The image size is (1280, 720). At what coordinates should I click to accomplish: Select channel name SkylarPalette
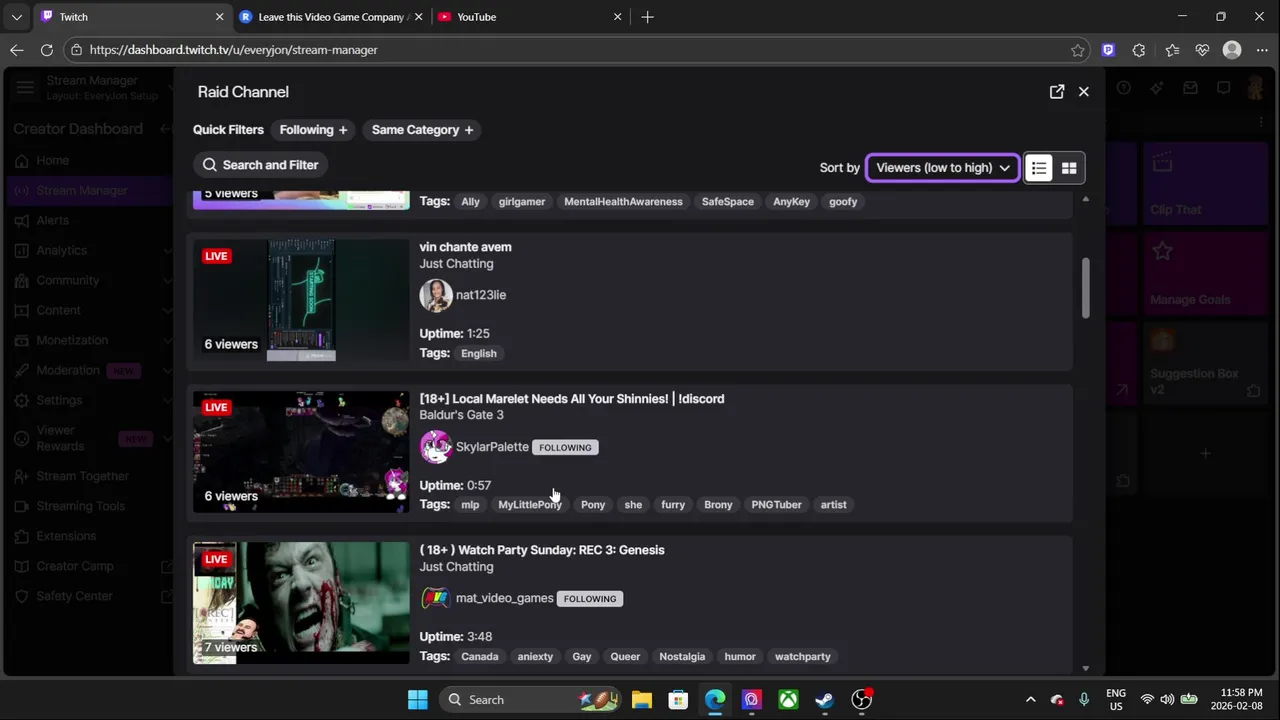[x=492, y=447]
